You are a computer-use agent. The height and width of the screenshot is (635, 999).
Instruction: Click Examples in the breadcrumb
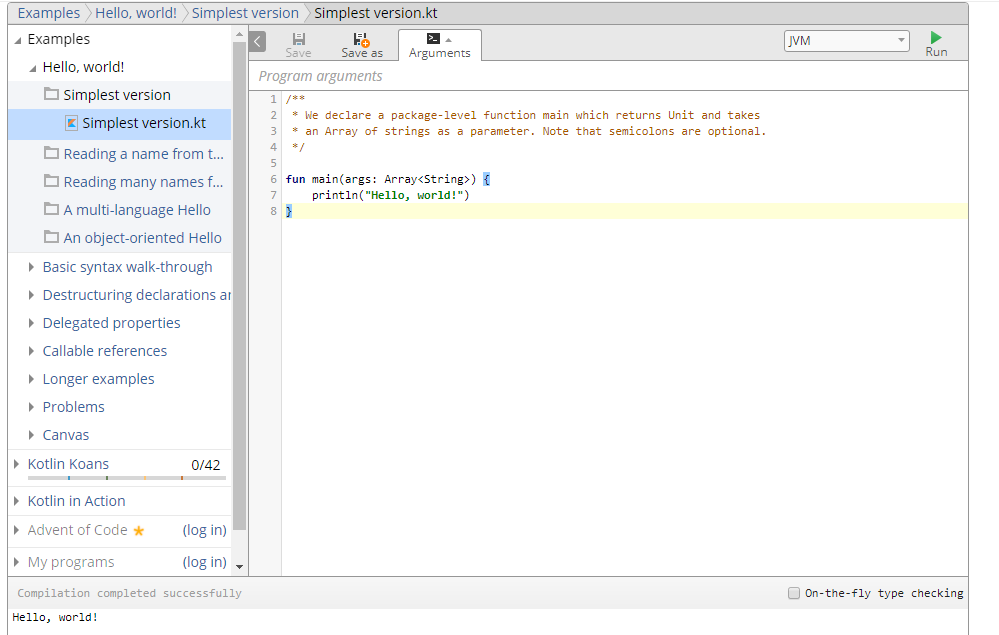pos(49,13)
